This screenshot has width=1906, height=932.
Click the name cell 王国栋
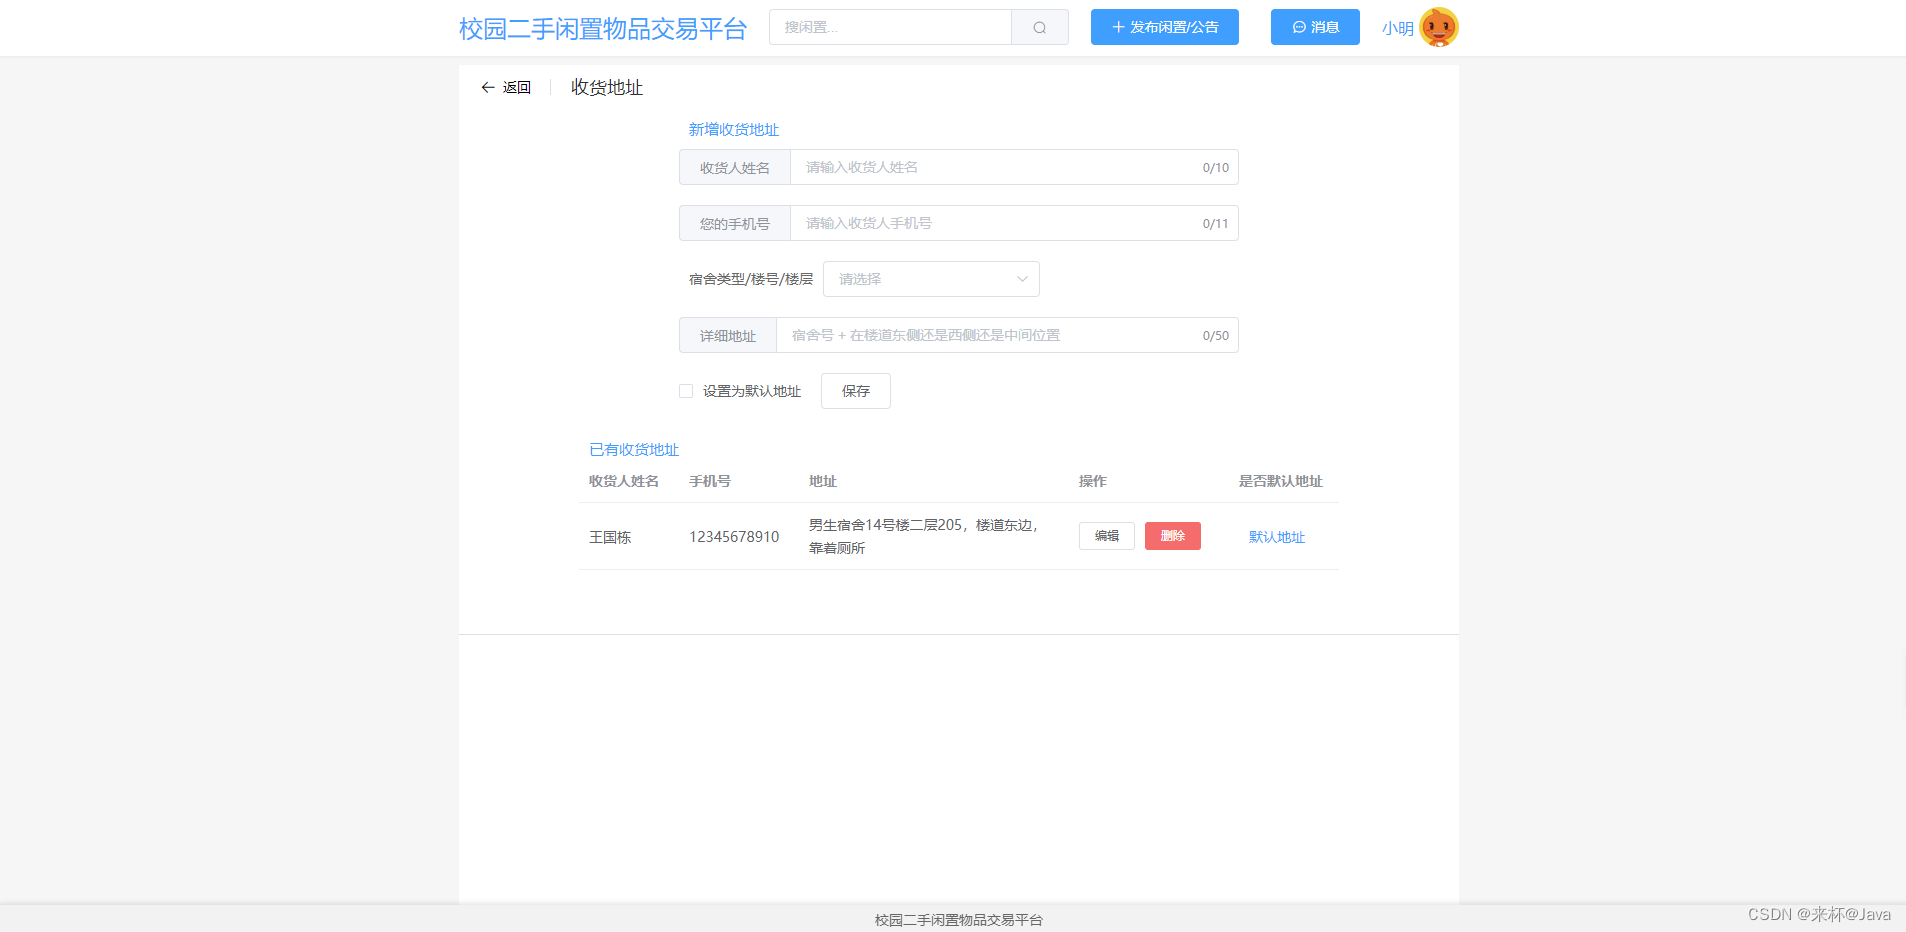610,537
